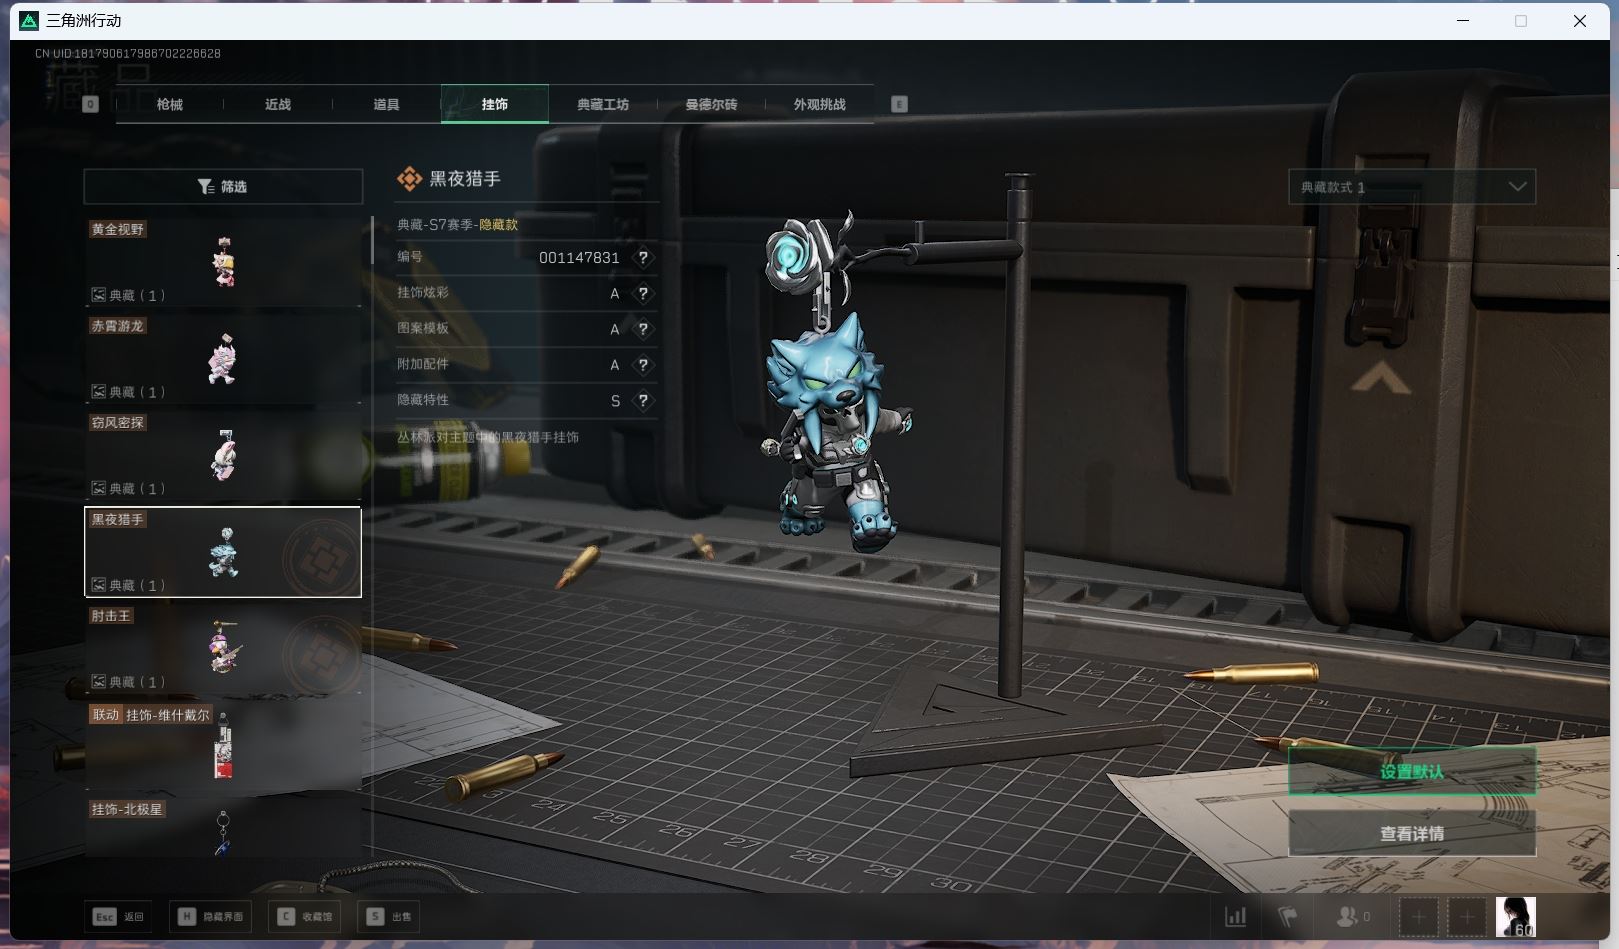This screenshot has height=949, width=1619.
Task: Switch to the 枪械 tab
Action: pos(170,105)
